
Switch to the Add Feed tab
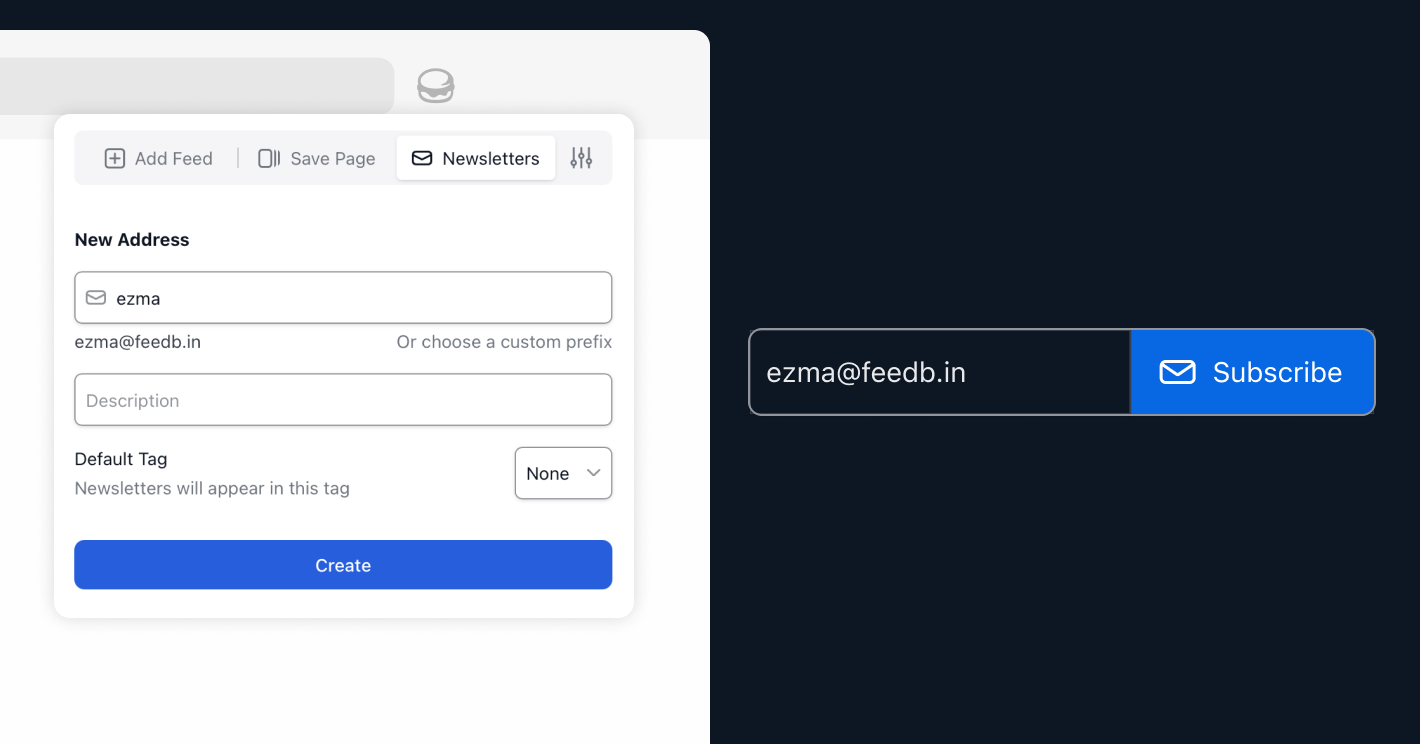(x=159, y=158)
